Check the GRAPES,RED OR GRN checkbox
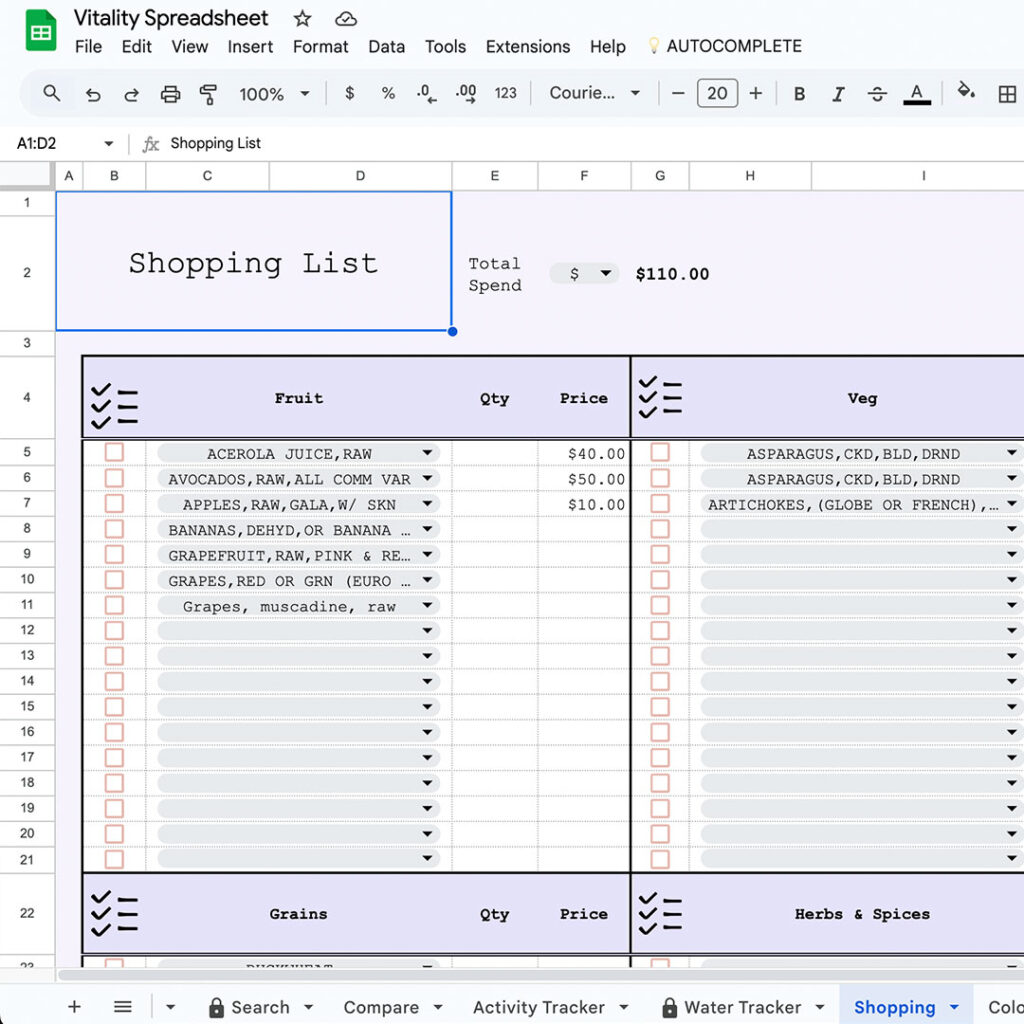This screenshot has height=1024, width=1024. coord(114,580)
